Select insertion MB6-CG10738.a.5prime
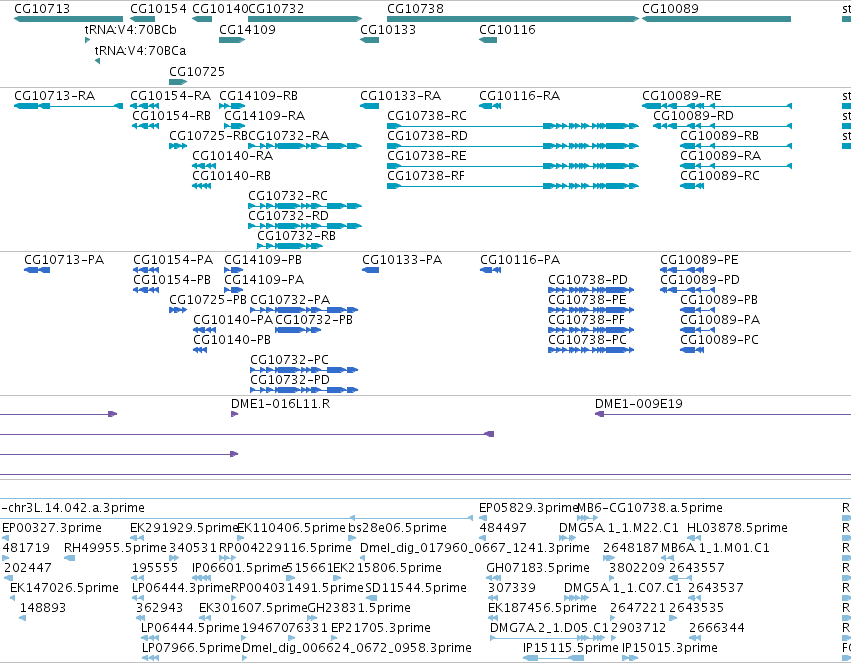This screenshot has width=851, height=663. coord(650,508)
